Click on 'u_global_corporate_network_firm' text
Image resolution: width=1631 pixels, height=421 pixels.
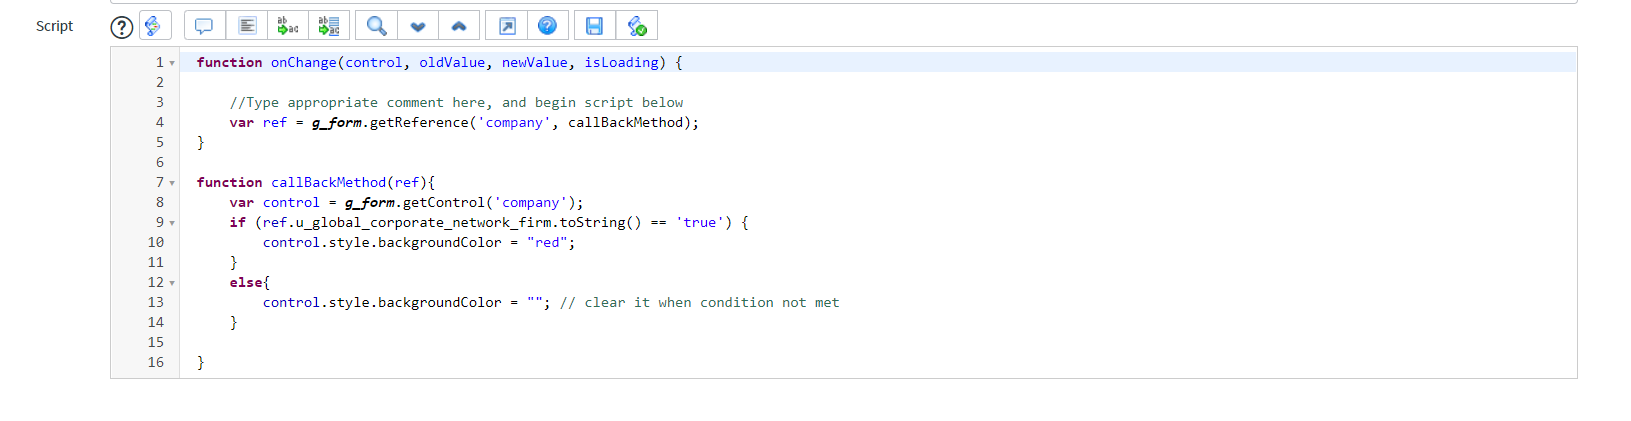[x=423, y=222]
